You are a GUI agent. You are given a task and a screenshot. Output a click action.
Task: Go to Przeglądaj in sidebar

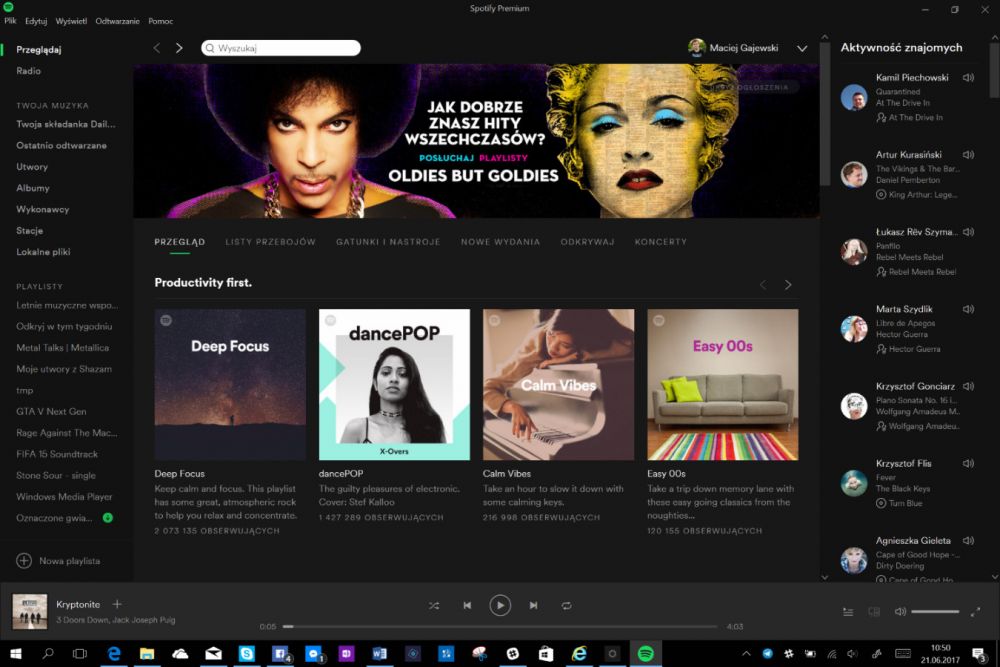coord(39,50)
